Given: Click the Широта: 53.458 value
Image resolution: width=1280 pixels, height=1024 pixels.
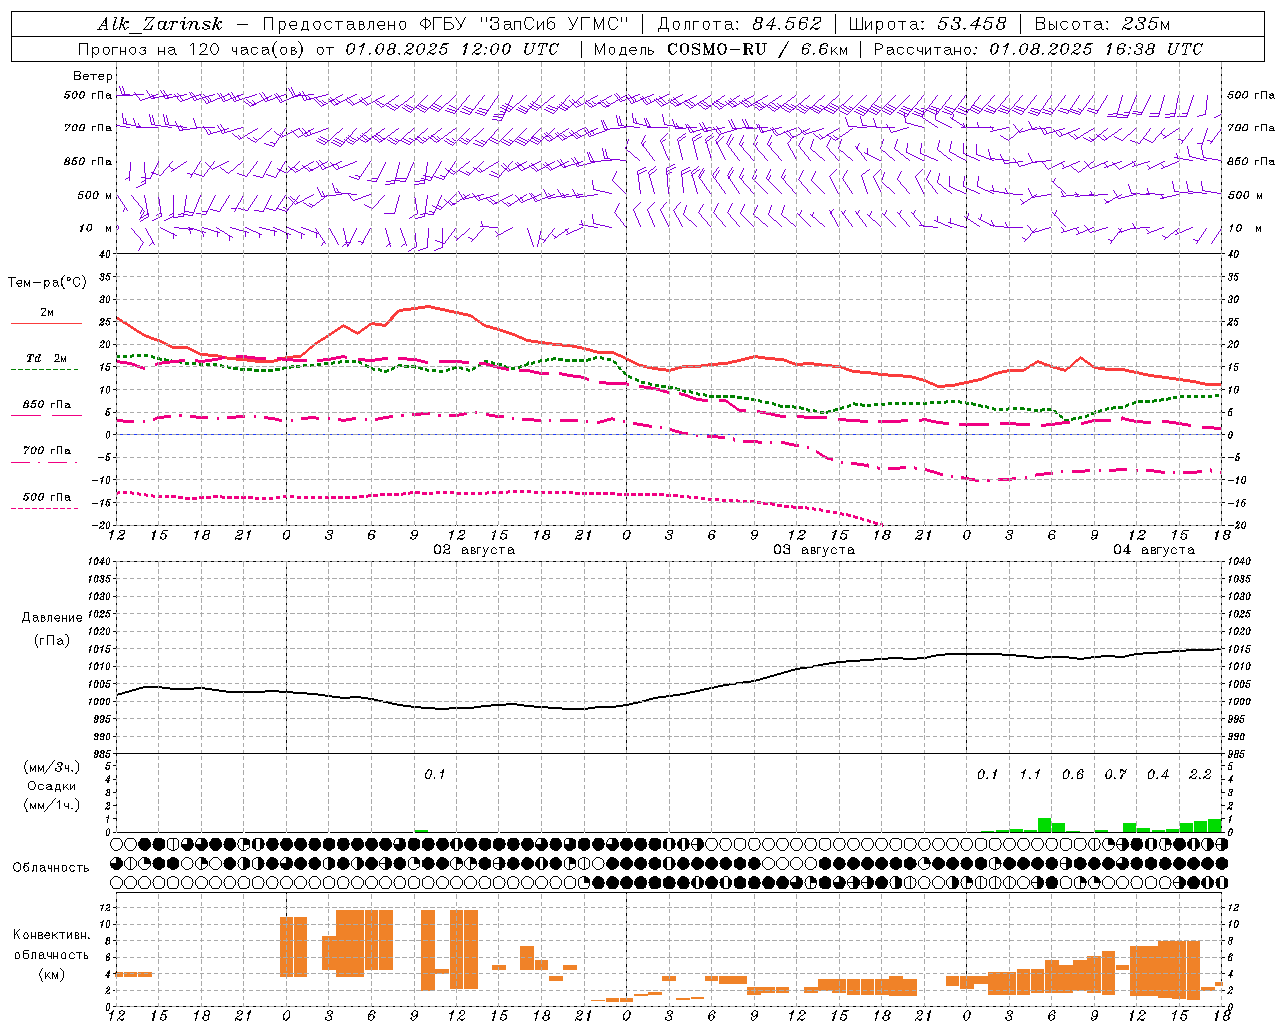Looking at the screenshot, I should coord(927,24).
